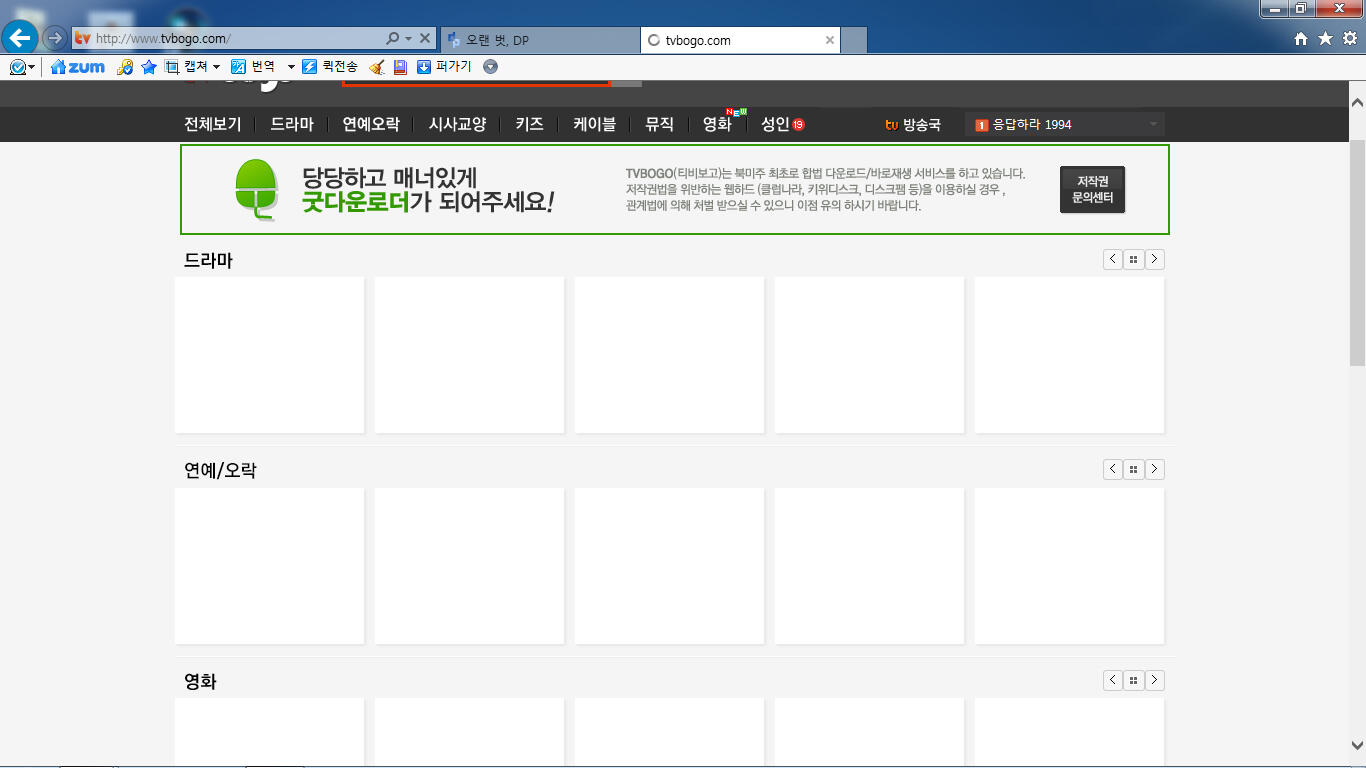The height and width of the screenshot is (768, 1366).
Task: Open grid view for 영화 section
Action: pyautogui.click(x=1134, y=680)
